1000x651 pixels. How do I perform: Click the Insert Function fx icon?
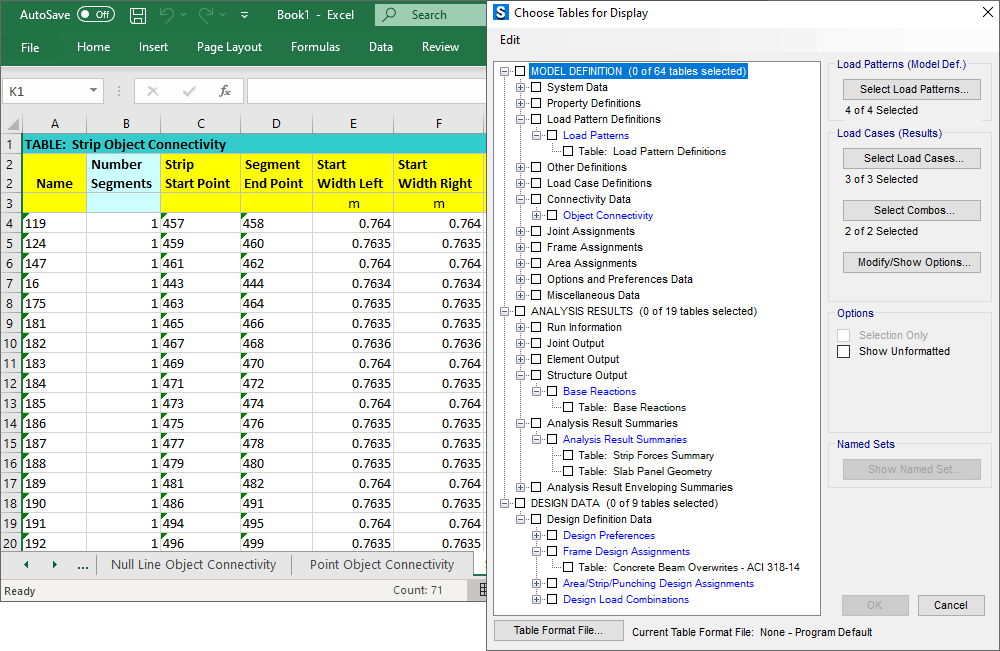click(225, 91)
